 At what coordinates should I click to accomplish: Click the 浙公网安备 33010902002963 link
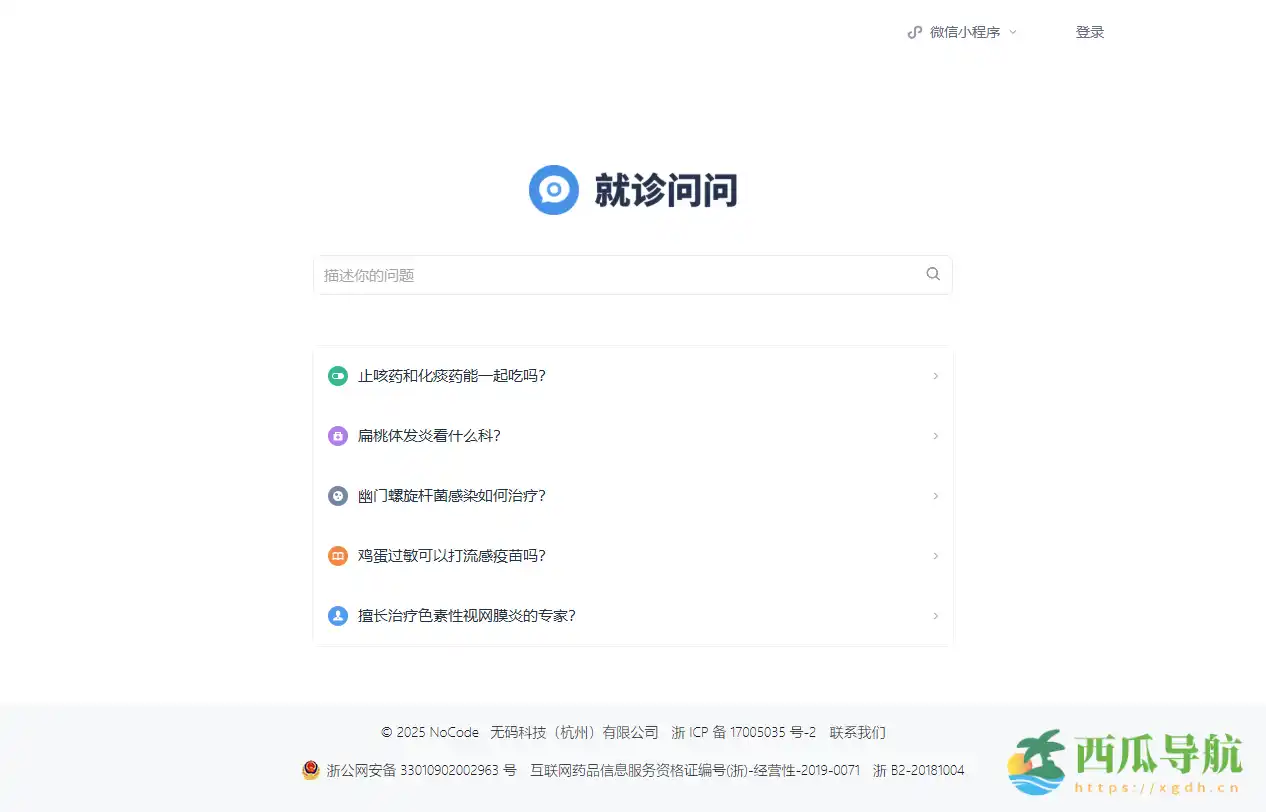(416, 770)
